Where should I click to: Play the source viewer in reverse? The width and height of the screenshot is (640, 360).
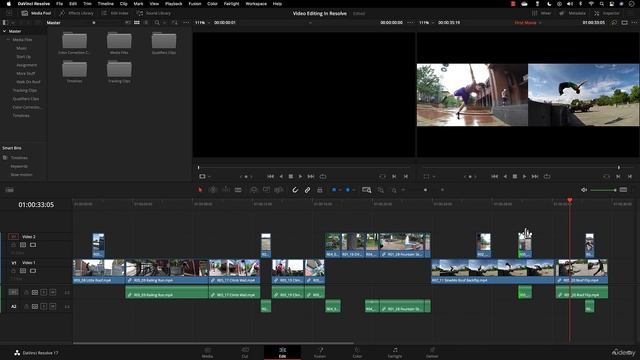[x=281, y=176]
